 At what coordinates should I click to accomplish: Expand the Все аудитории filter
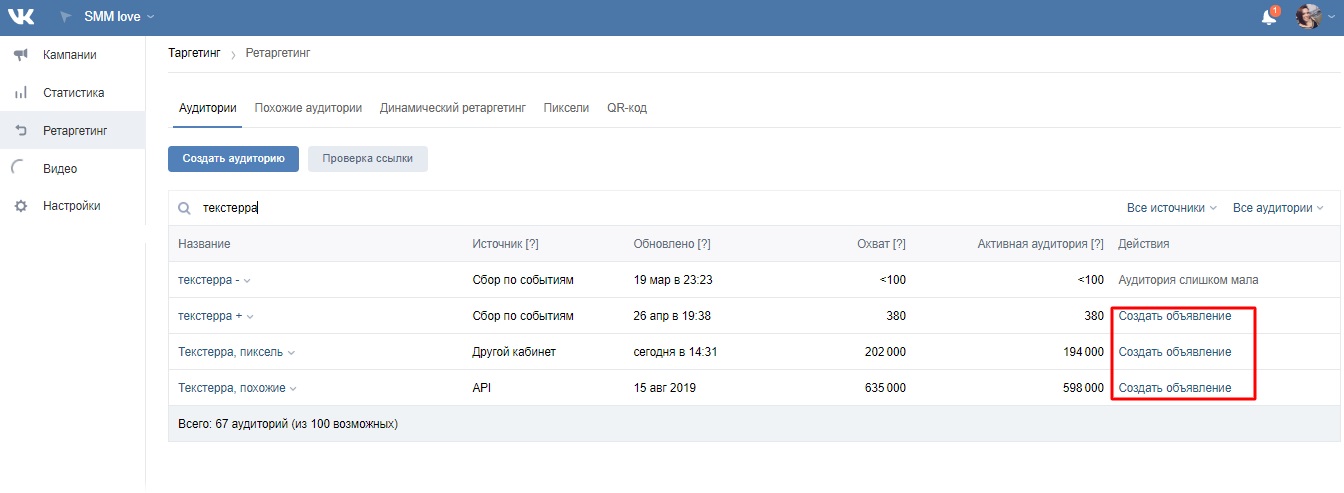click(1278, 208)
